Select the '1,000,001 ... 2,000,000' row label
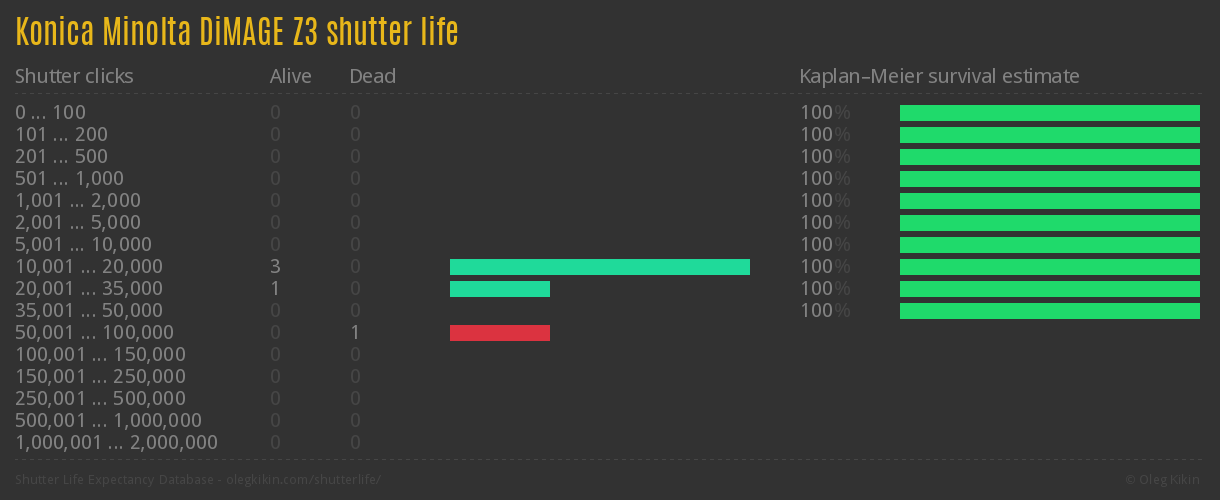Viewport: 1220px width, 500px height. [x=116, y=443]
